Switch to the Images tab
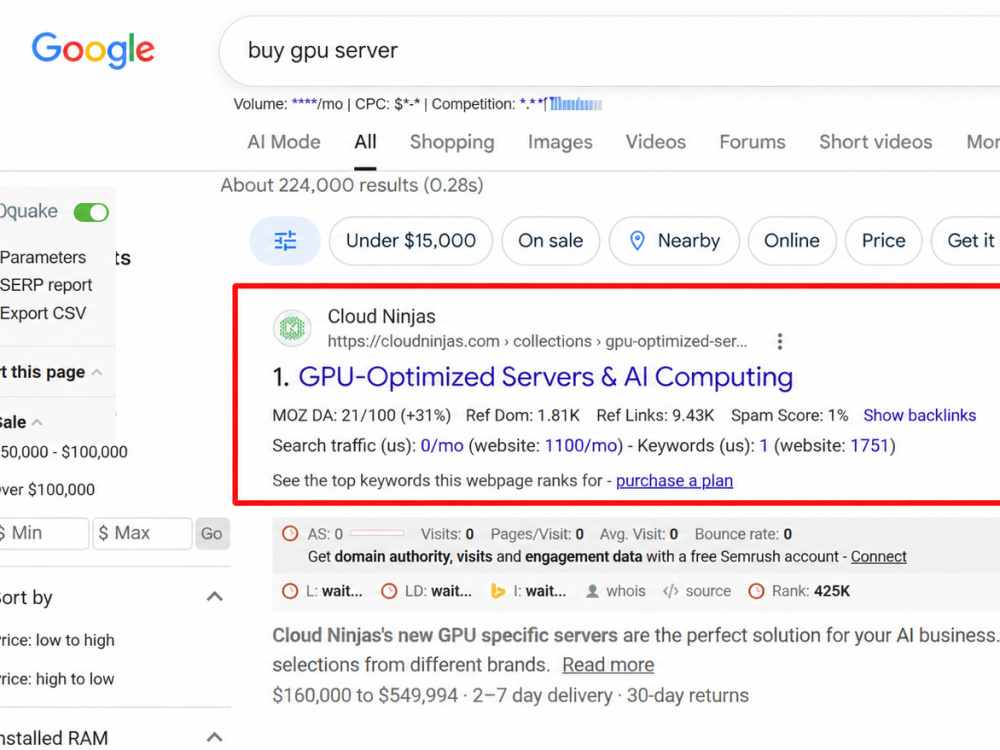1000x750 pixels. click(x=560, y=142)
